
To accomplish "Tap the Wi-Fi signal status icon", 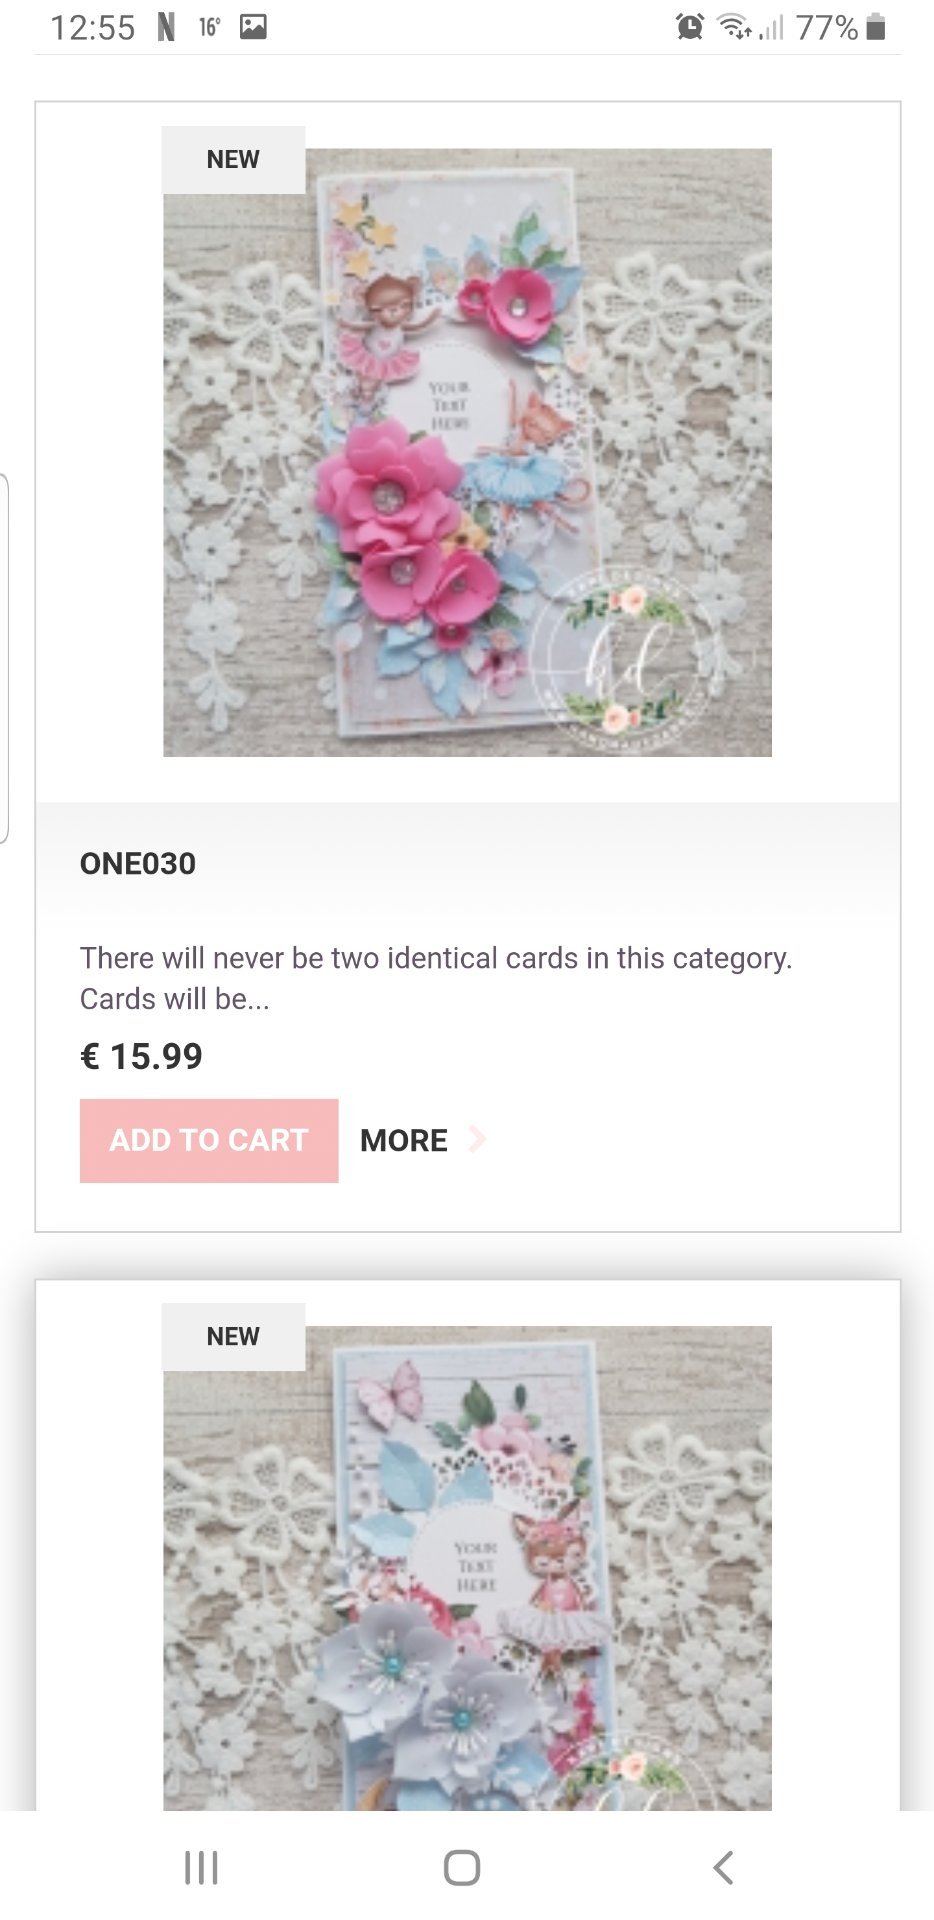I will (735, 27).
